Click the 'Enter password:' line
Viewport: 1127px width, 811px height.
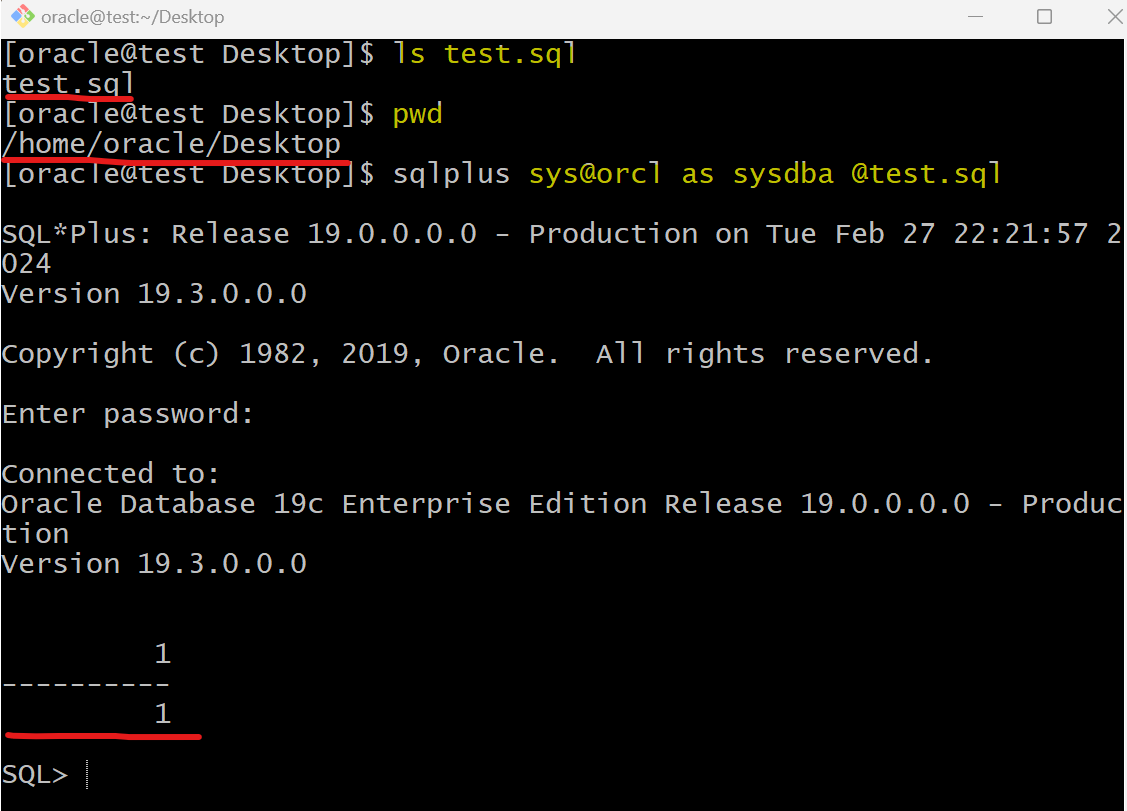(x=128, y=414)
